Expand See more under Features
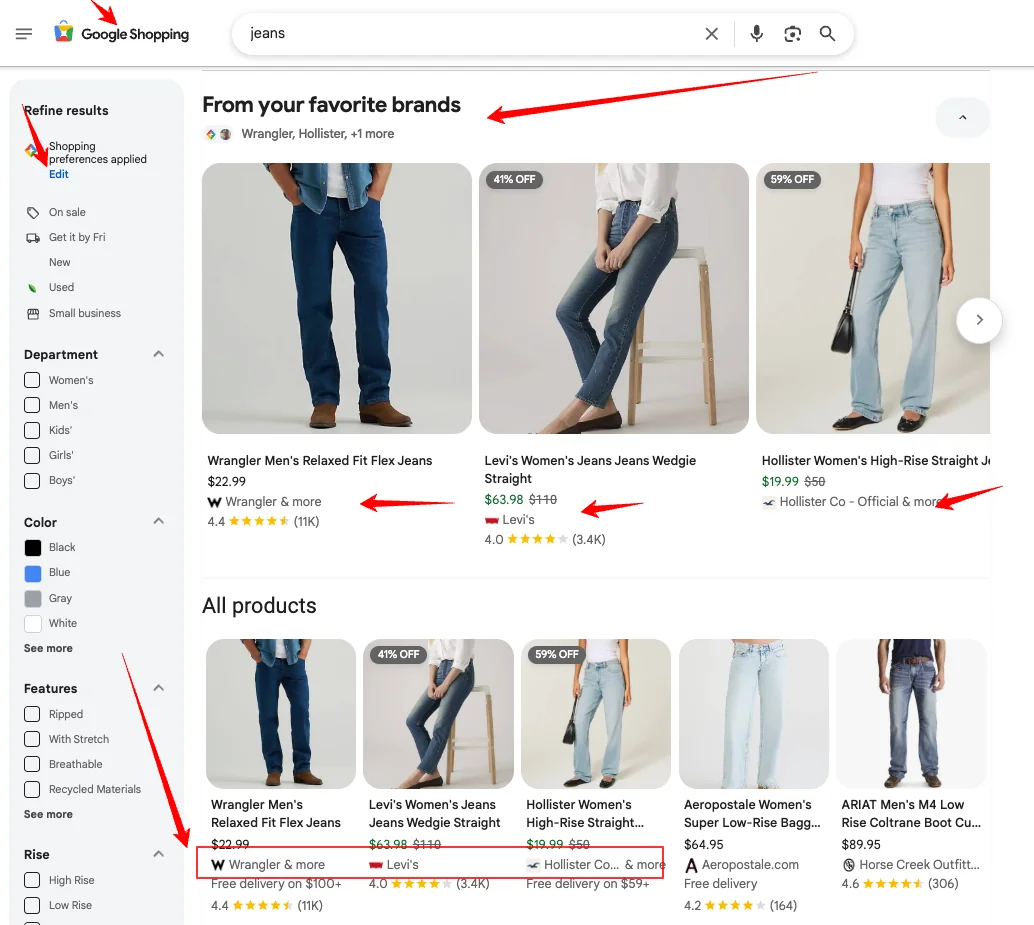The height and width of the screenshot is (925, 1034). (x=48, y=815)
